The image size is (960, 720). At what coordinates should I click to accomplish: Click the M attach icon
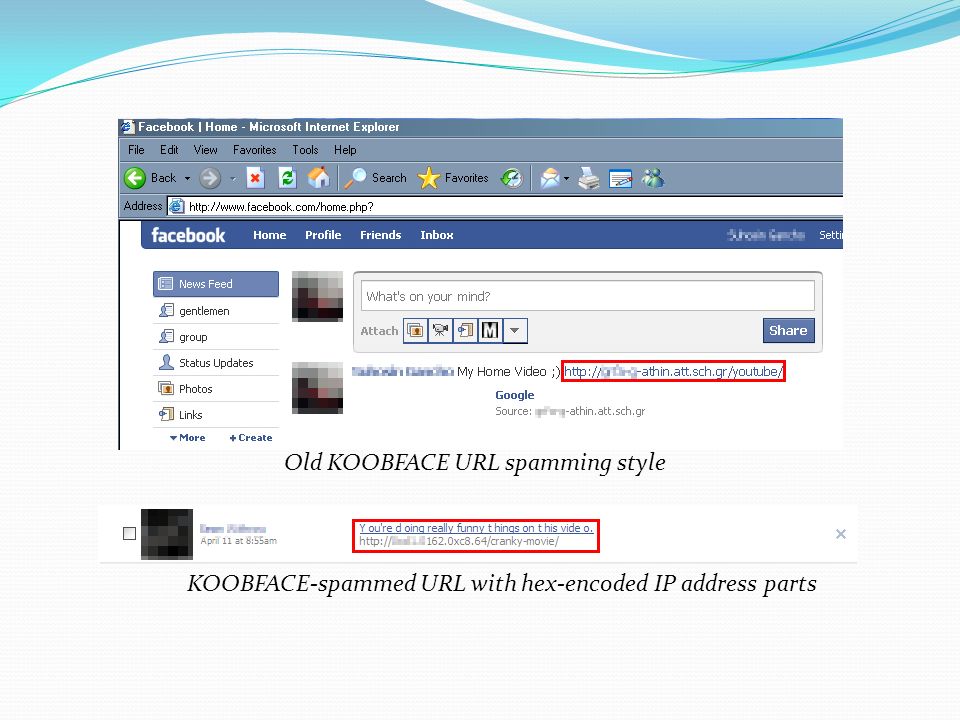coord(490,331)
